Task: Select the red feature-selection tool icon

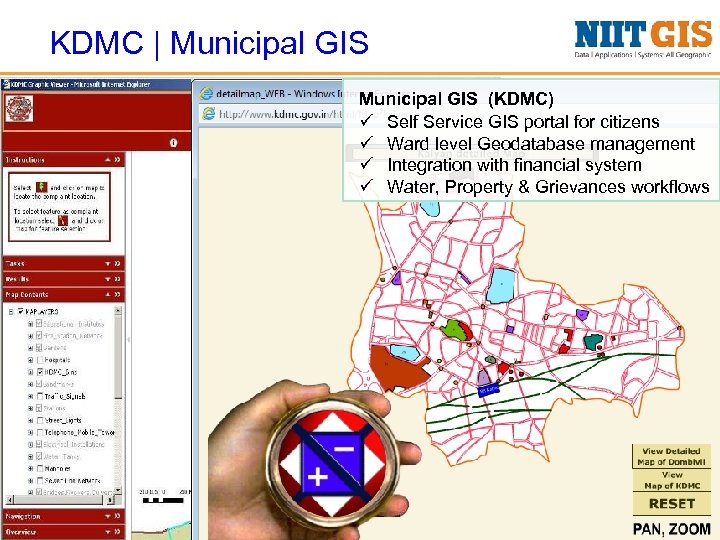Action: coord(63,220)
